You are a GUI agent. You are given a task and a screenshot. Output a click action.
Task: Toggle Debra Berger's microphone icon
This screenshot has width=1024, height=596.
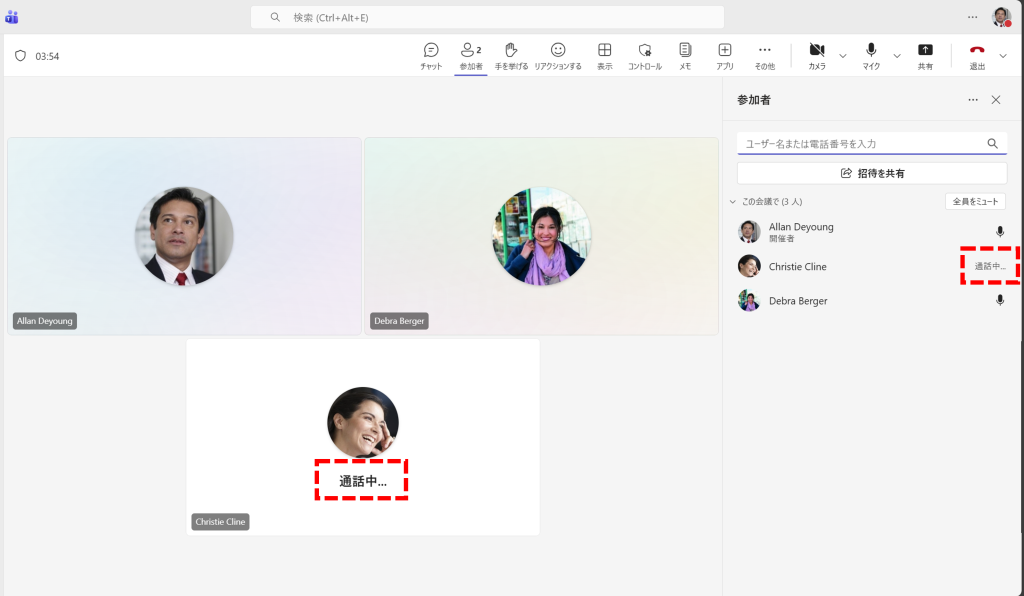1000,301
